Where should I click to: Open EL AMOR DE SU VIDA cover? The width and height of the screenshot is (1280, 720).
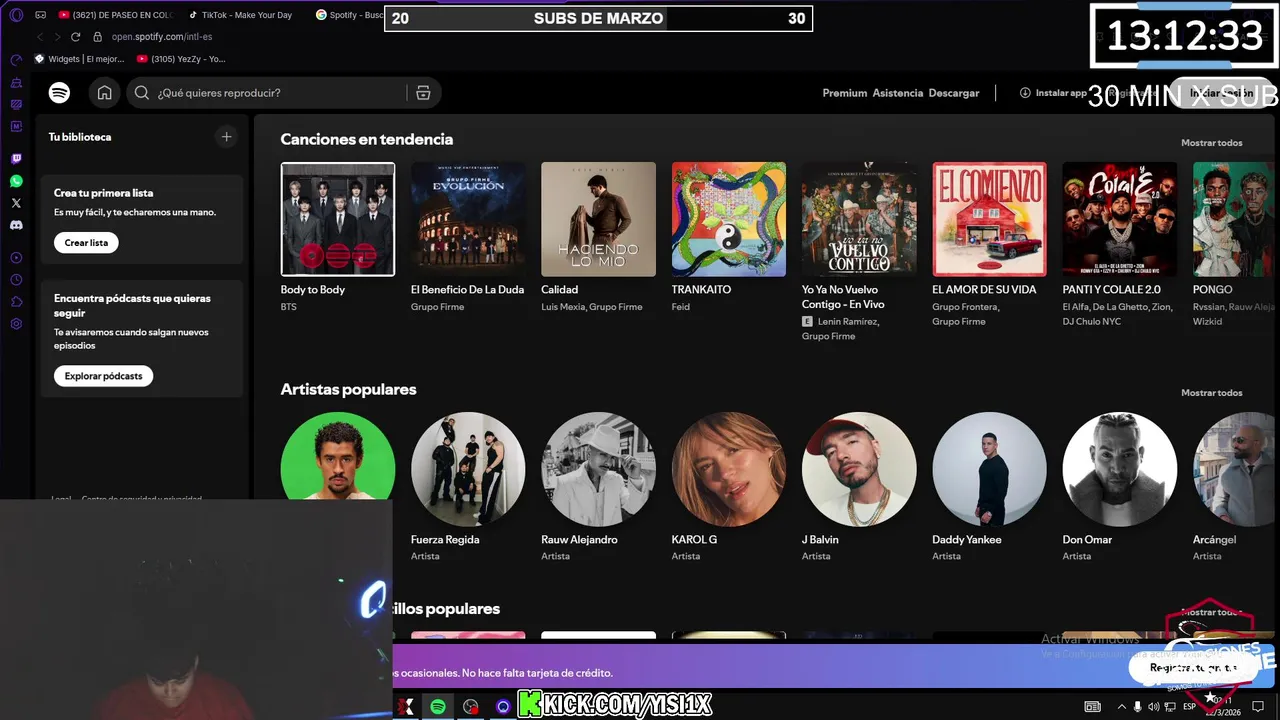coord(989,219)
